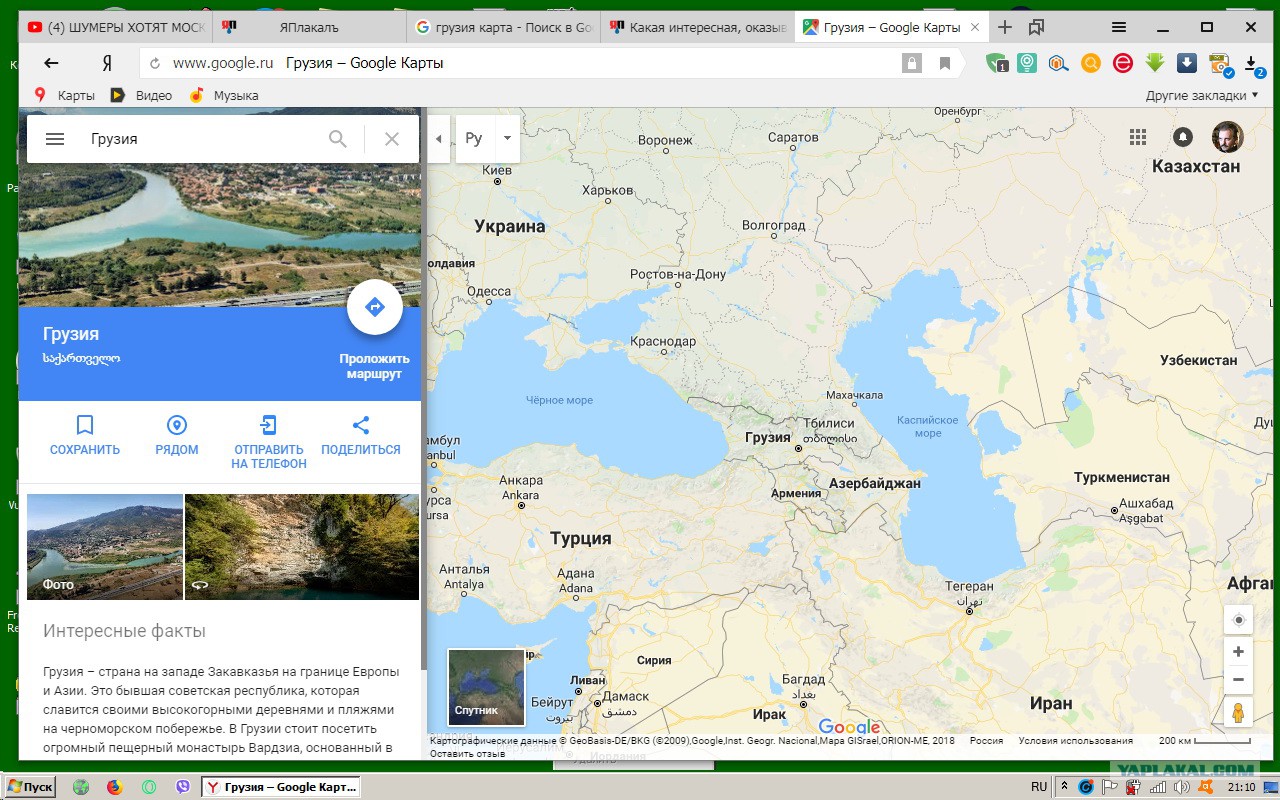
Task: Open the Google Maps hamburger menu
Action: (55, 139)
